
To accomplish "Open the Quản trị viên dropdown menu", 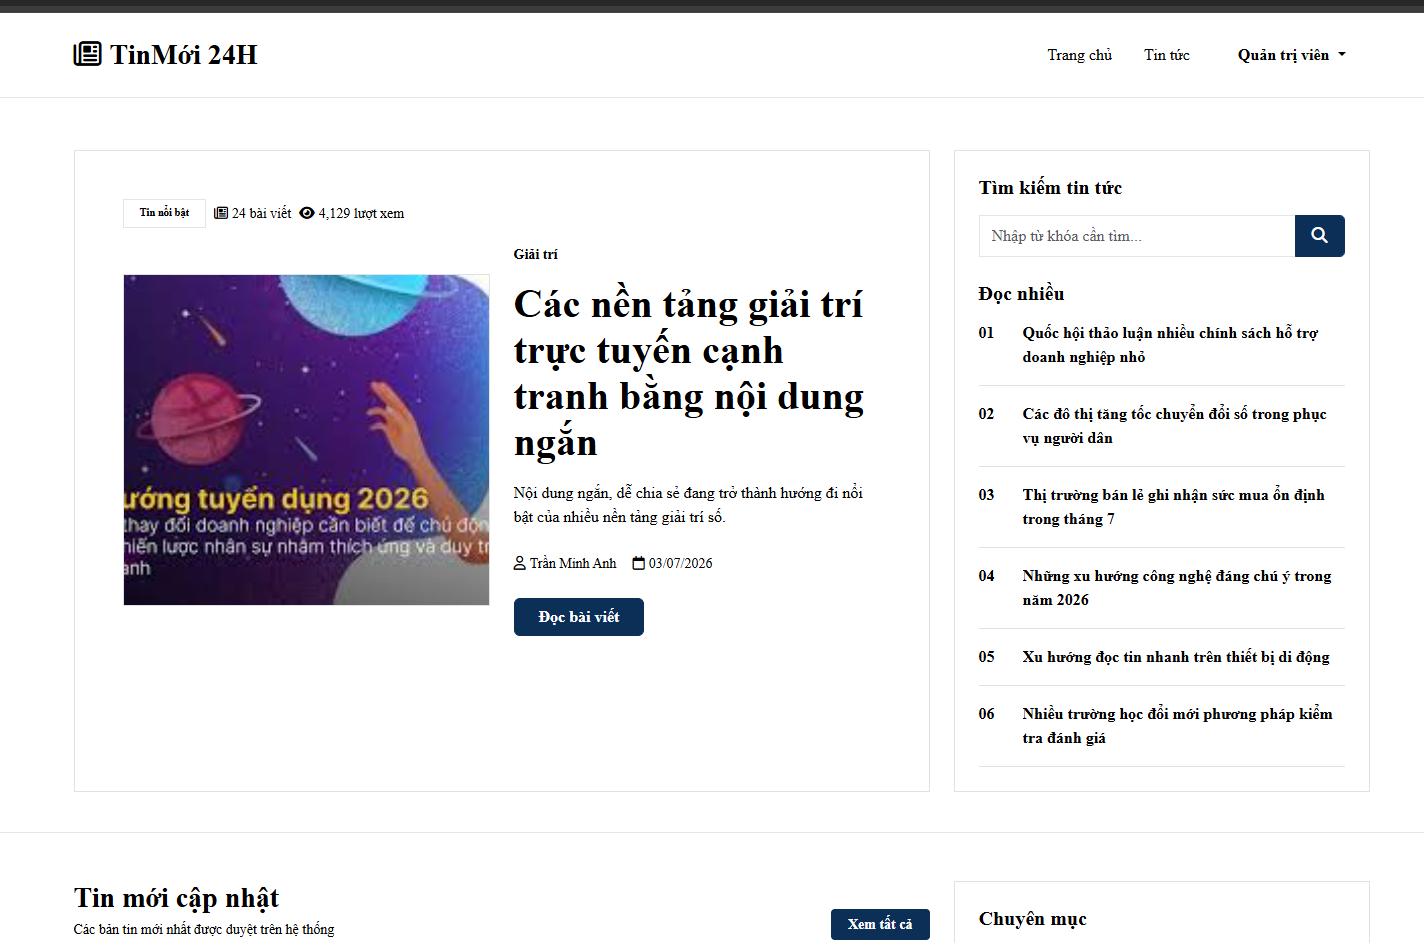I will 1291,55.
